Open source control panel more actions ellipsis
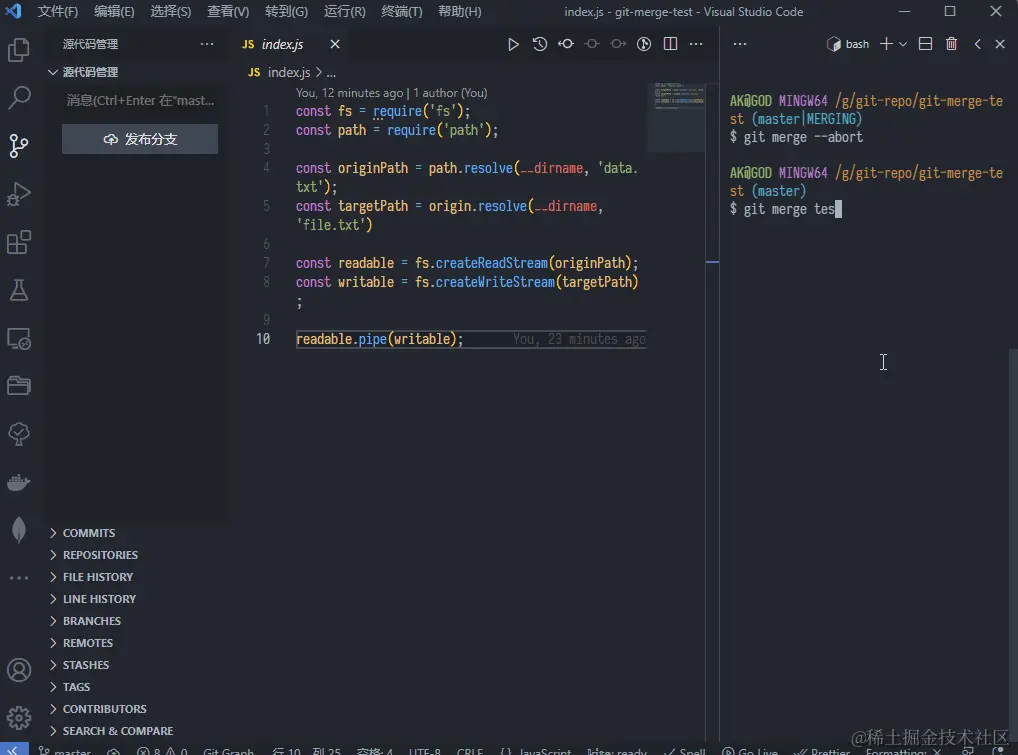The width and height of the screenshot is (1018, 755). tap(207, 44)
